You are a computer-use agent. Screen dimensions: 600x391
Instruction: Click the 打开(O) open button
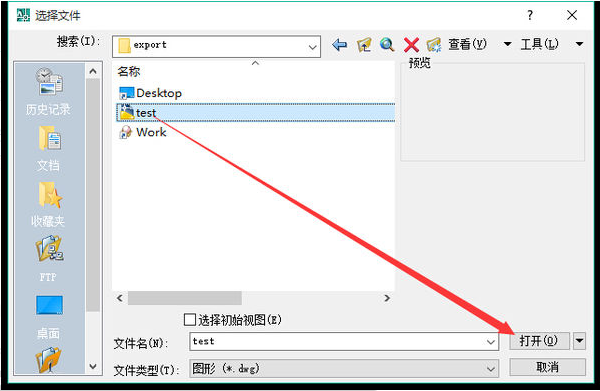click(x=539, y=340)
